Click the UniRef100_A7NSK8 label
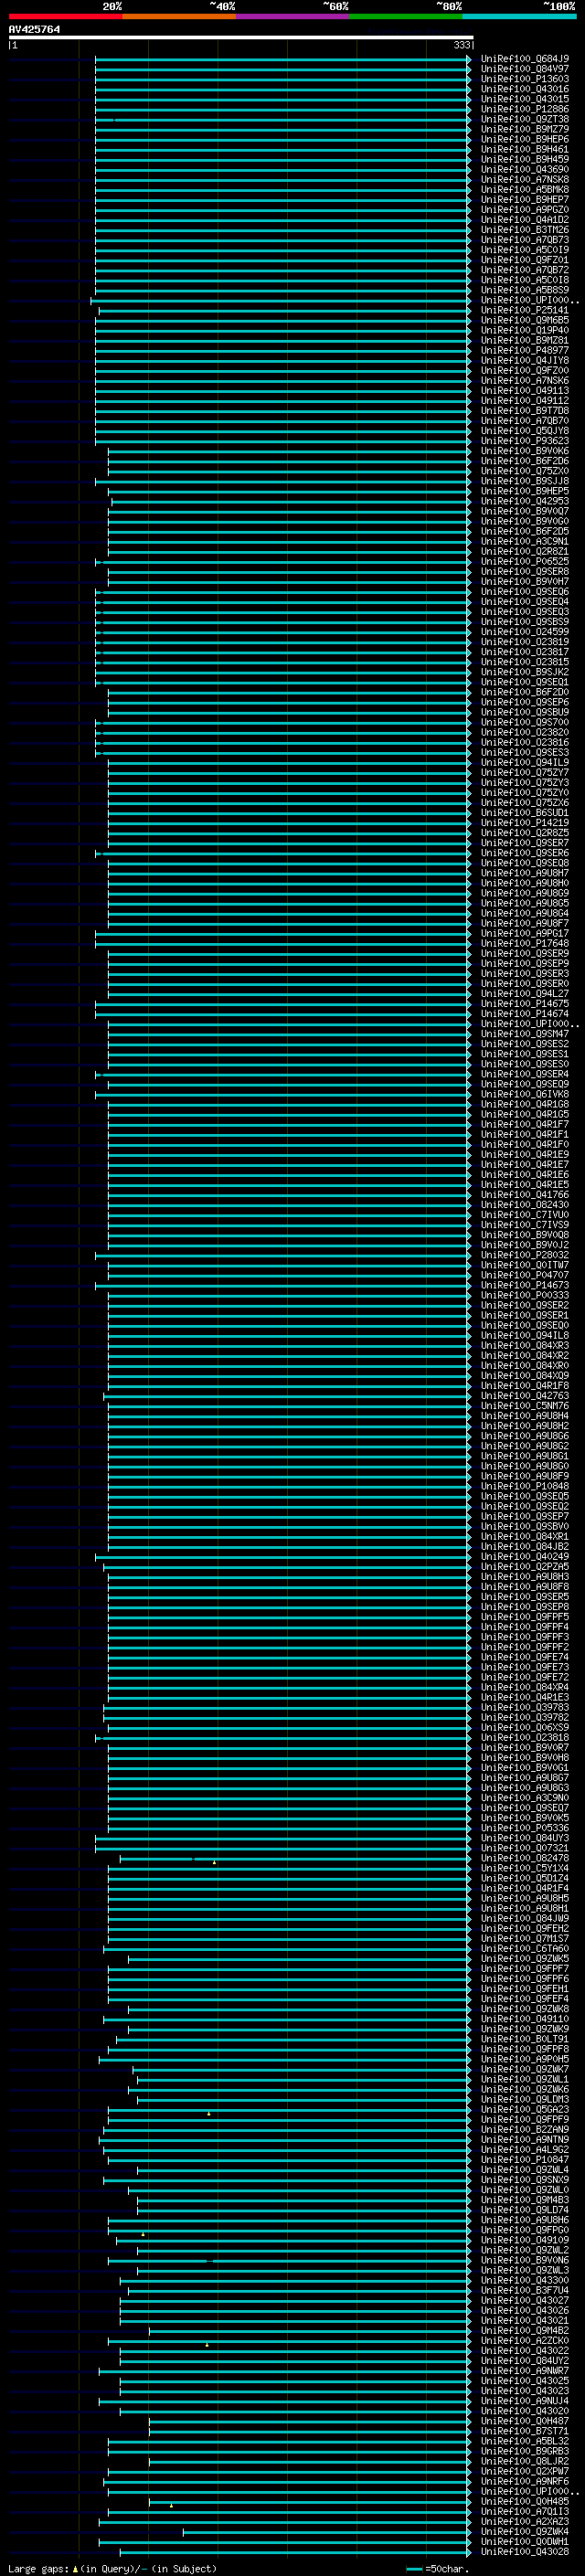 525,180
